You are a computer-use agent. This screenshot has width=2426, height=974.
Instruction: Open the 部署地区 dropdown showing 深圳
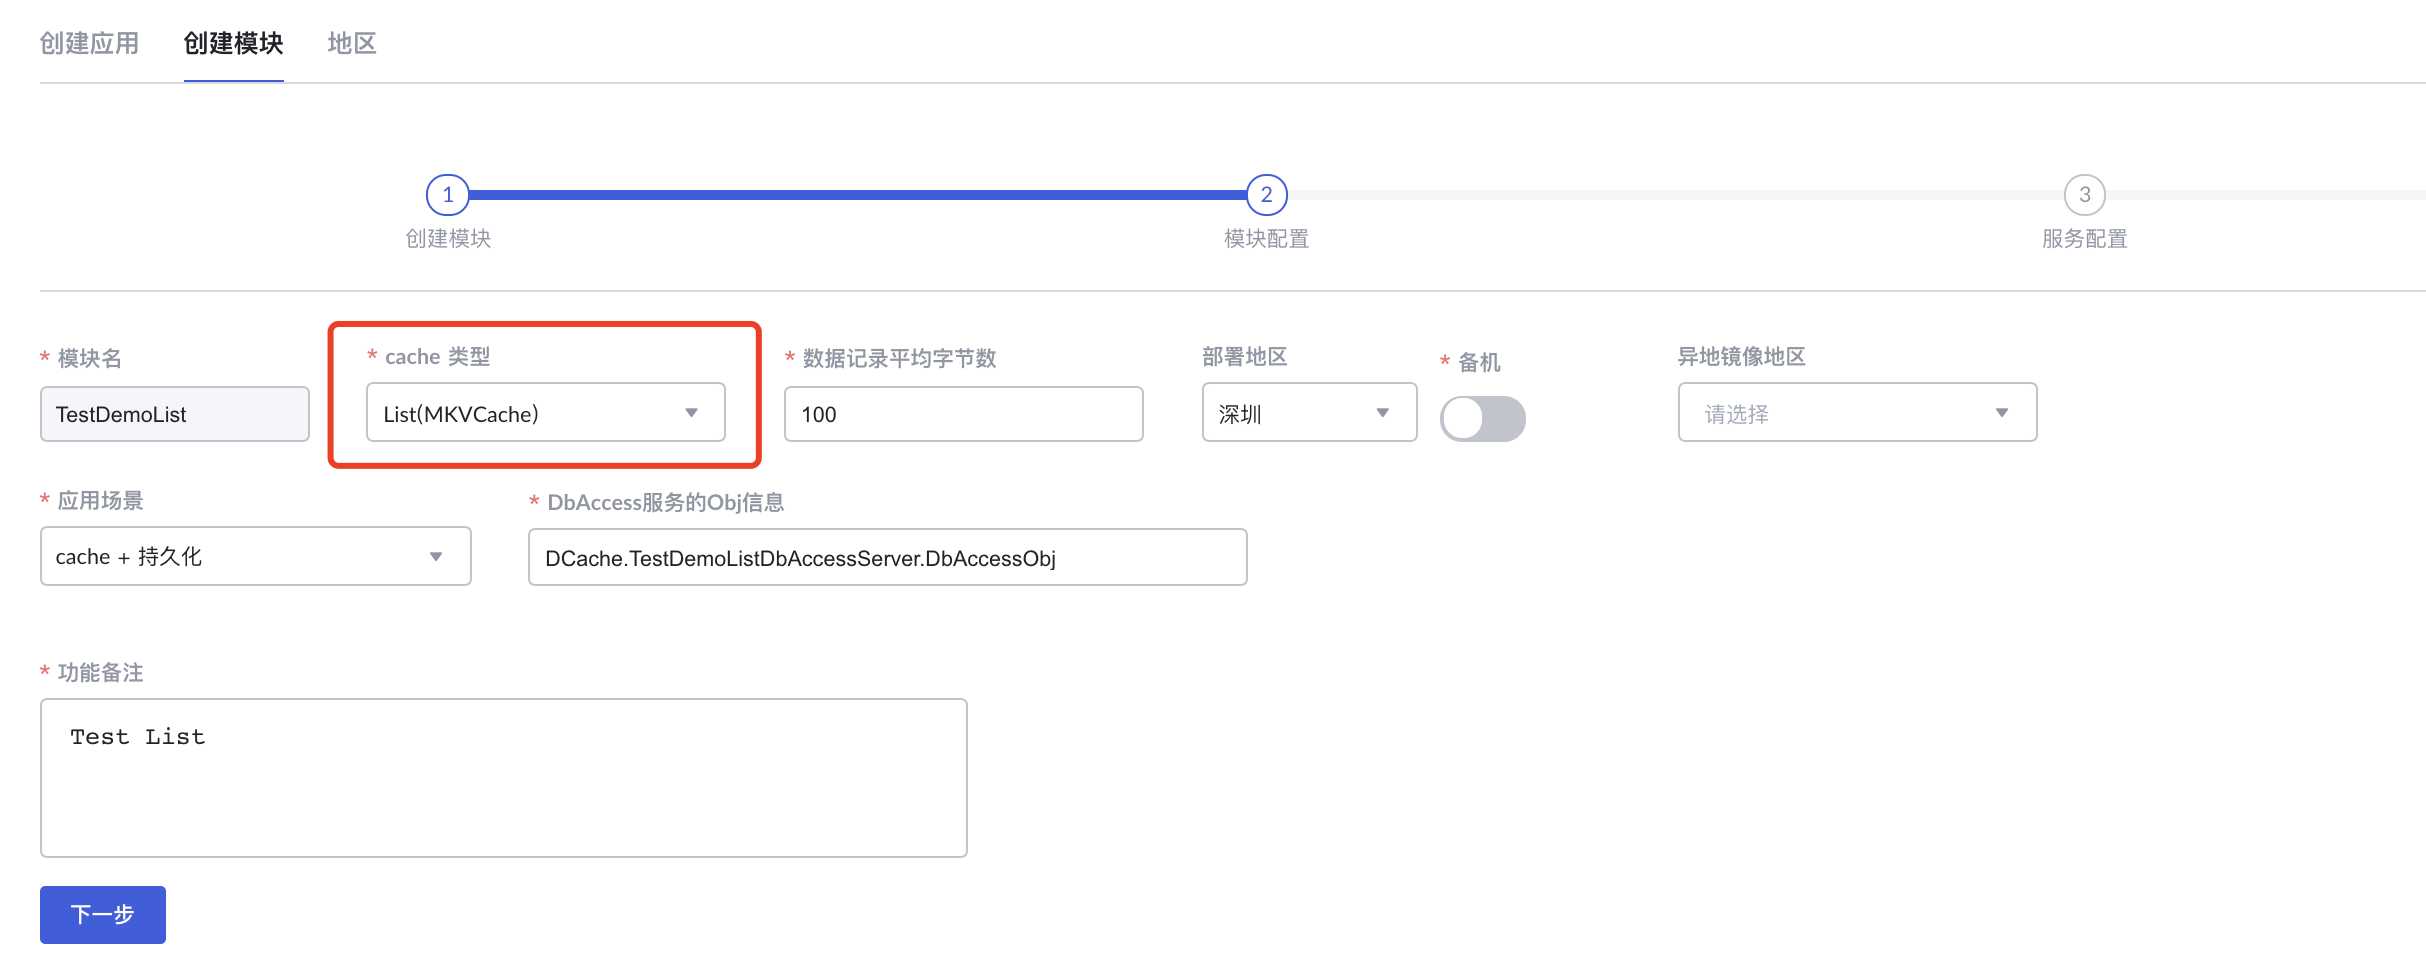(x=1309, y=412)
